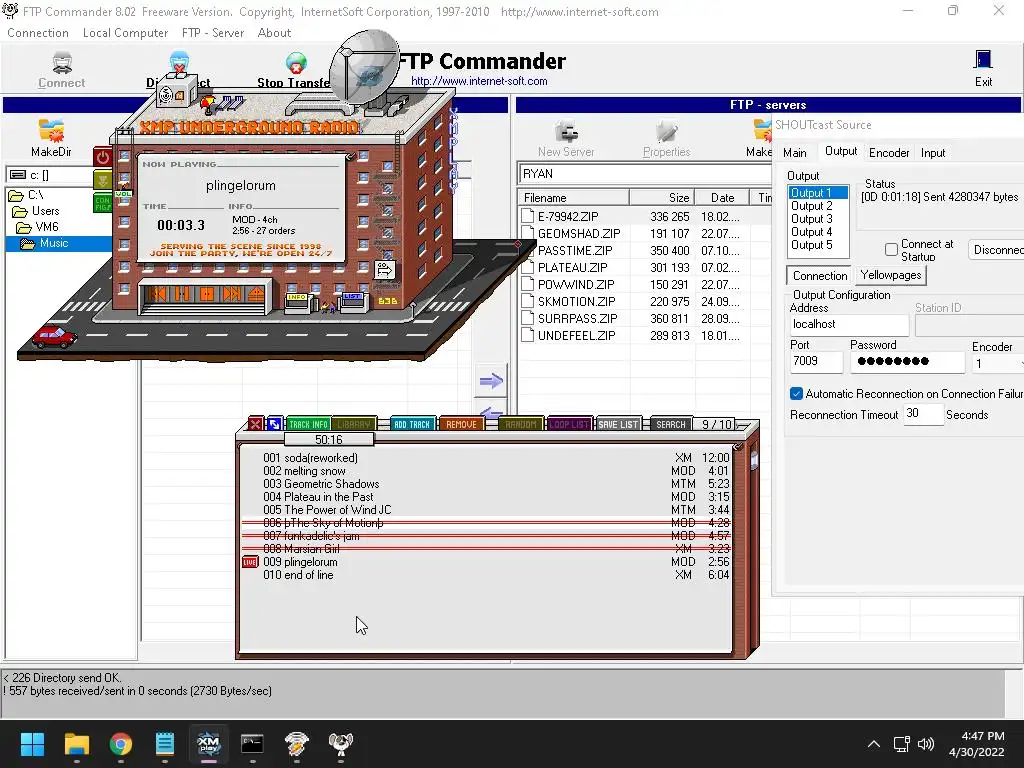Click the right arrow transfer icon
The width and height of the screenshot is (1024, 768).
pyautogui.click(x=491, y=381)
